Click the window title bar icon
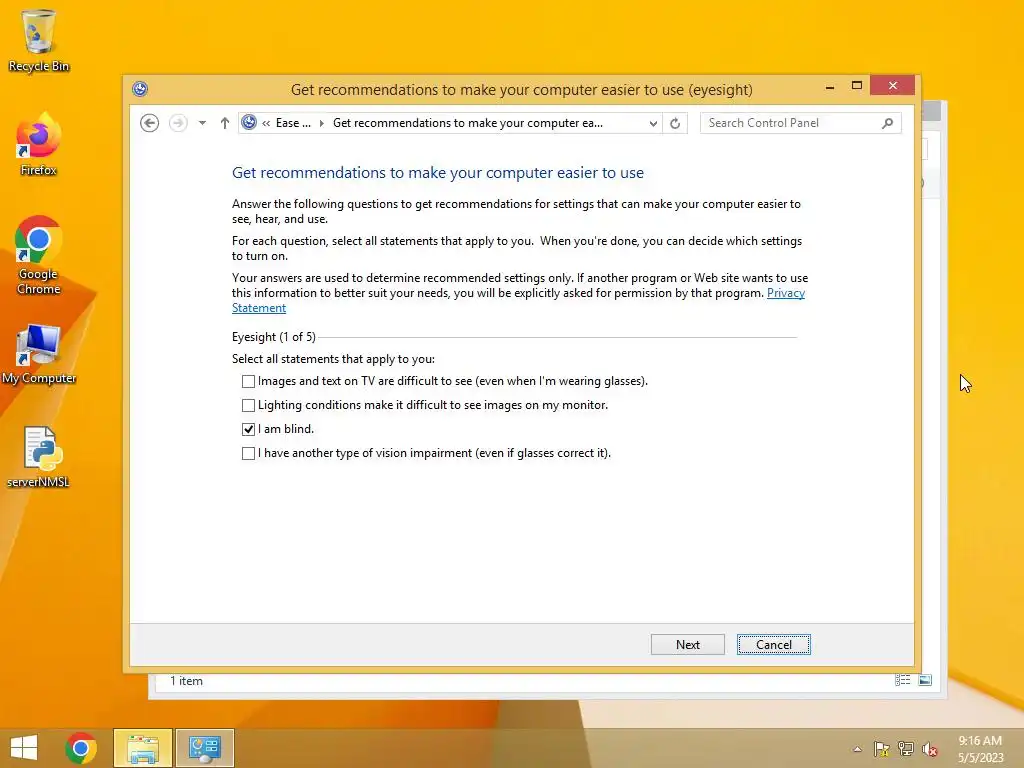Image resolution: width=1024 pixels, height=768 pixels. click(140, 89)
